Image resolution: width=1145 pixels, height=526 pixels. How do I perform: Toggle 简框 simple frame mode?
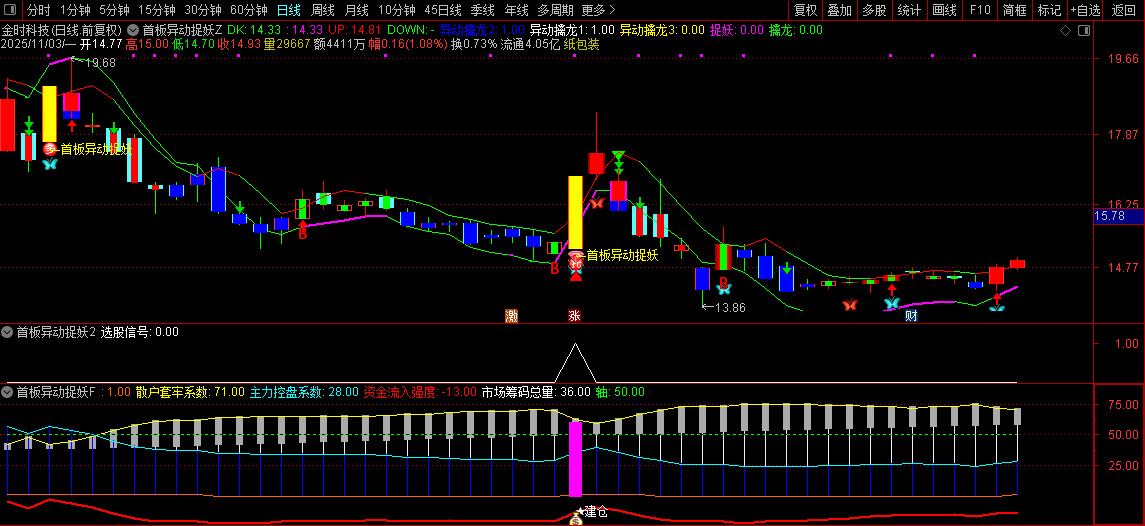(x=1014, y=10)
